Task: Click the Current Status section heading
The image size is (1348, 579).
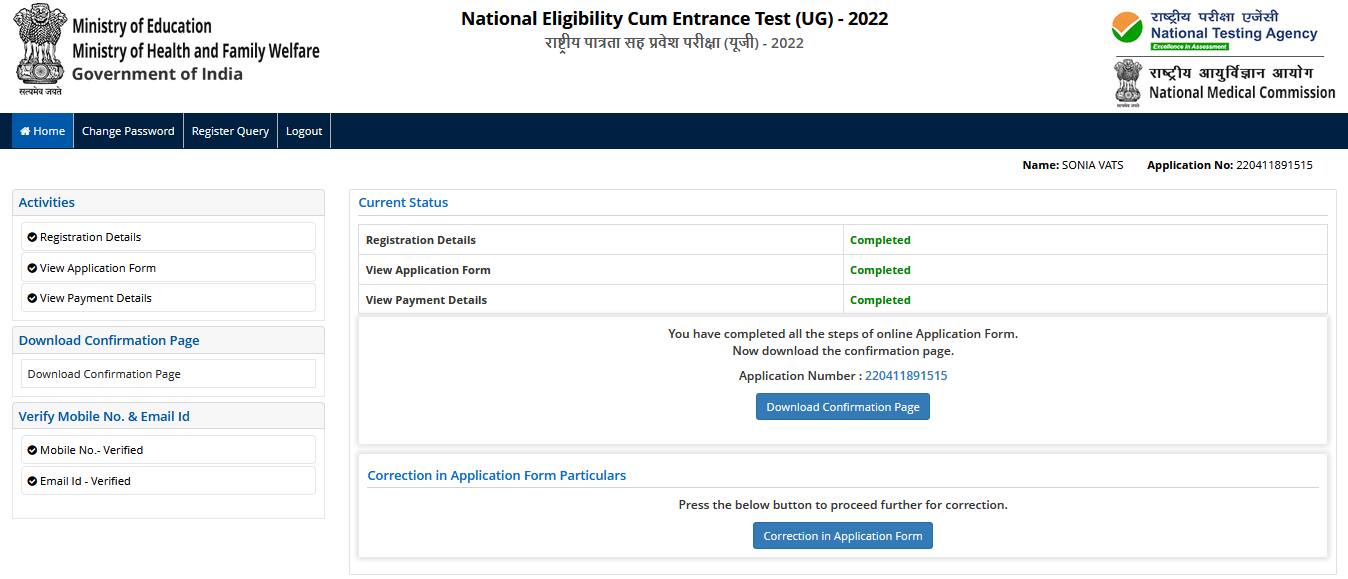Action: (x=403, y=202)
